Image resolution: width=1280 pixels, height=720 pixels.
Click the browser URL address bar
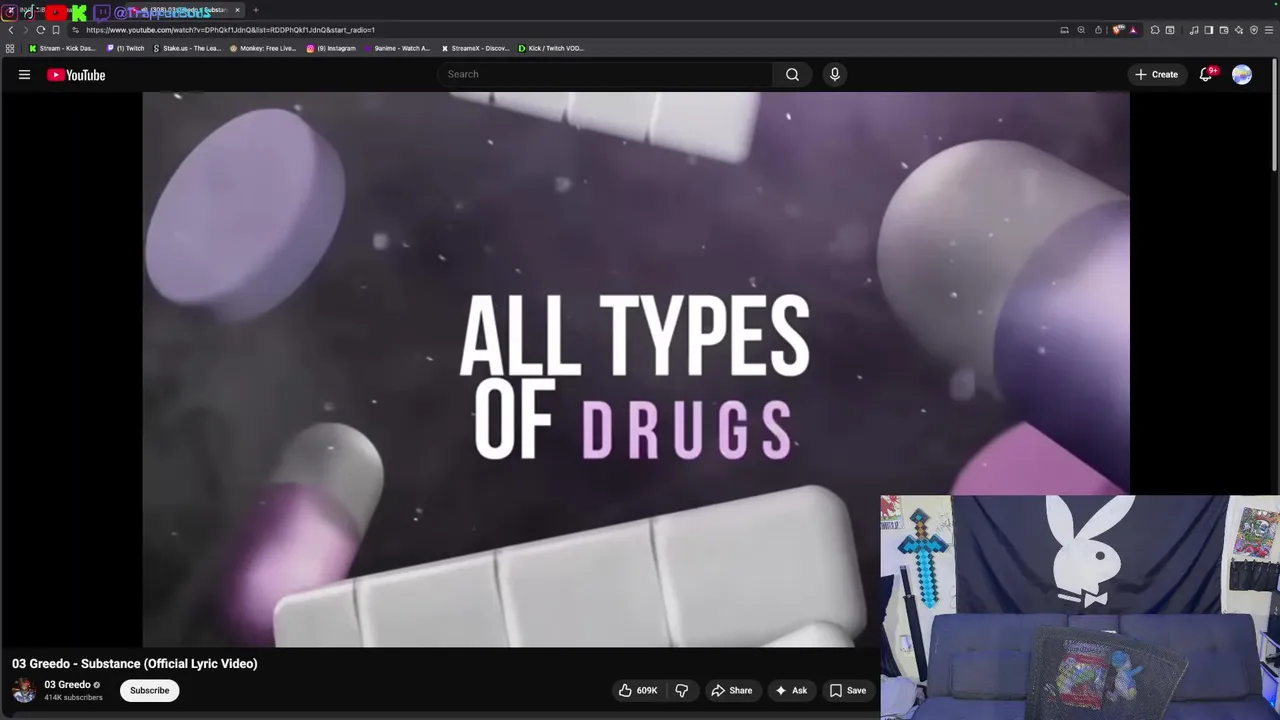(x=560, y=30)
